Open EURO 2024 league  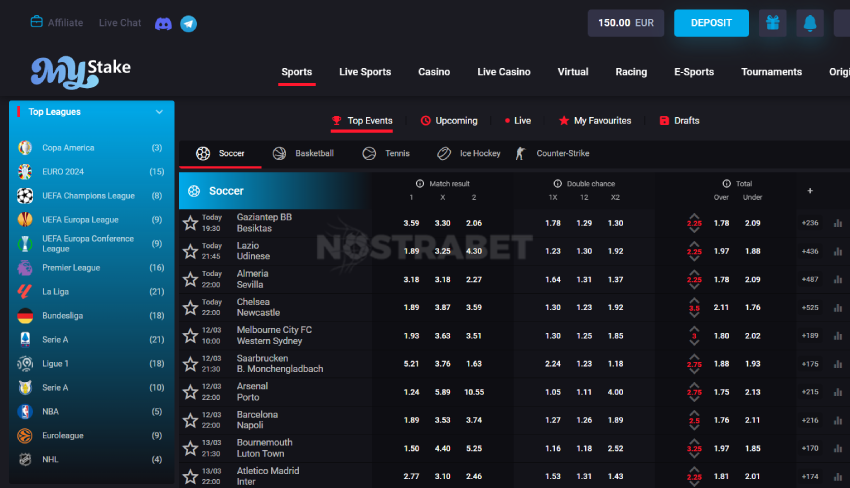pos(92,171)
